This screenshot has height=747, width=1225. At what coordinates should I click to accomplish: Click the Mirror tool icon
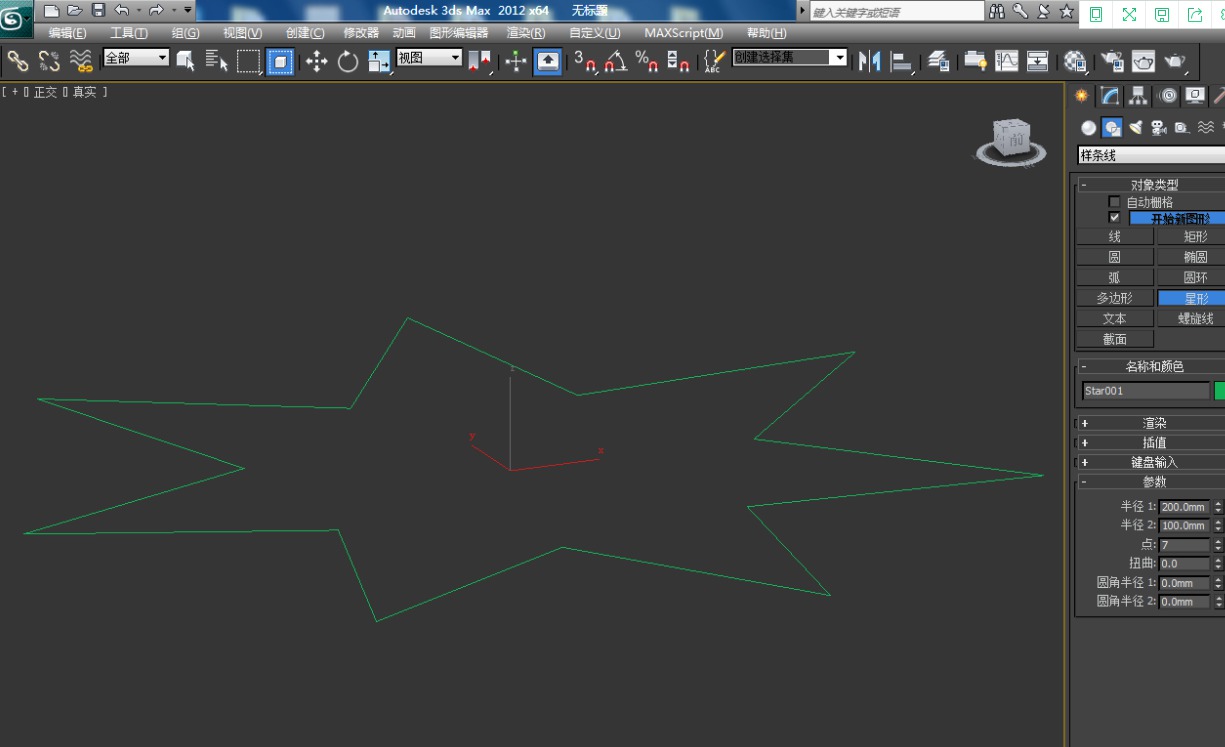click(870, 61)
